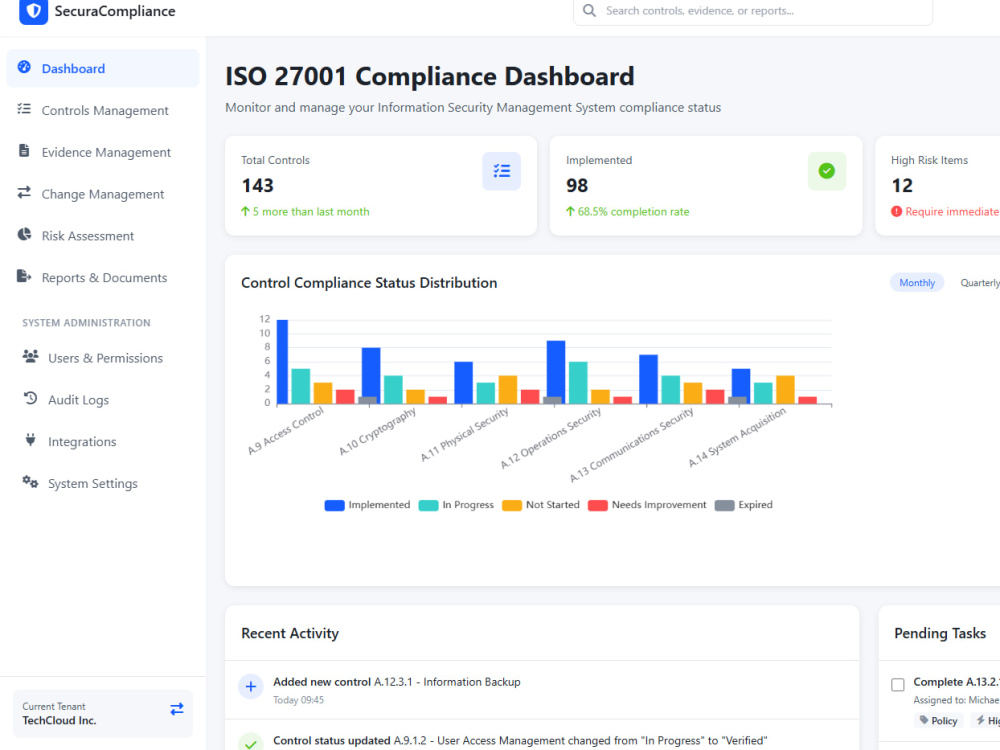Click the Recent Activity heading
The height and width of the screenshot is (750, 1000).
[x=290, y=633]
